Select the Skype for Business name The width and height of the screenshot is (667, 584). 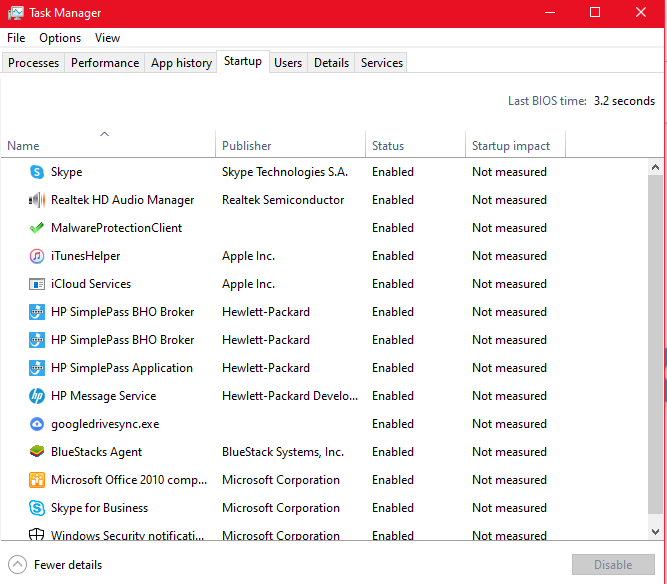click(x=100, y=508)
